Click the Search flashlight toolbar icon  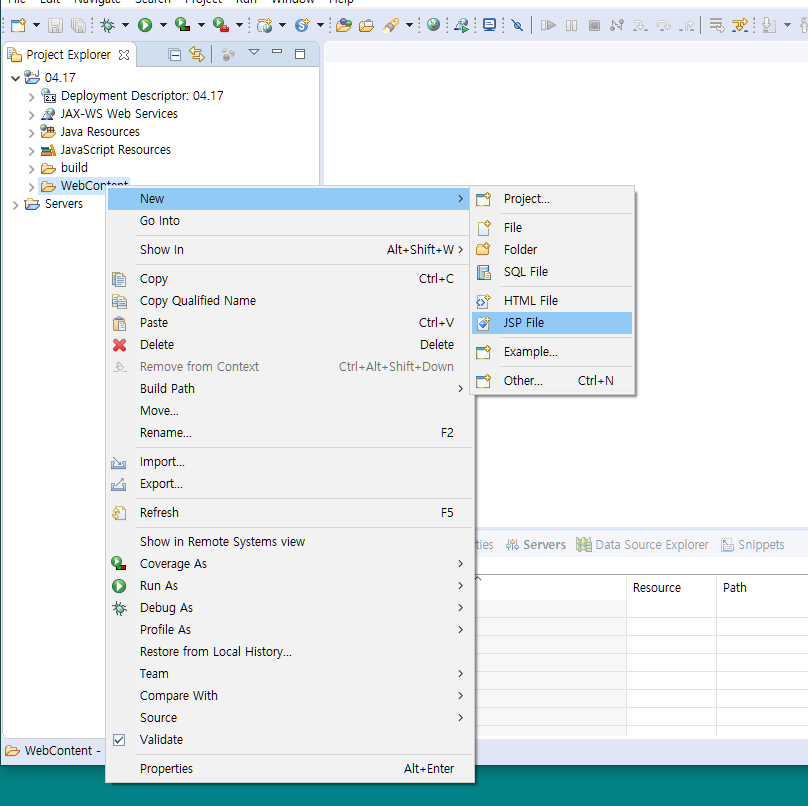tap(391, 25)
